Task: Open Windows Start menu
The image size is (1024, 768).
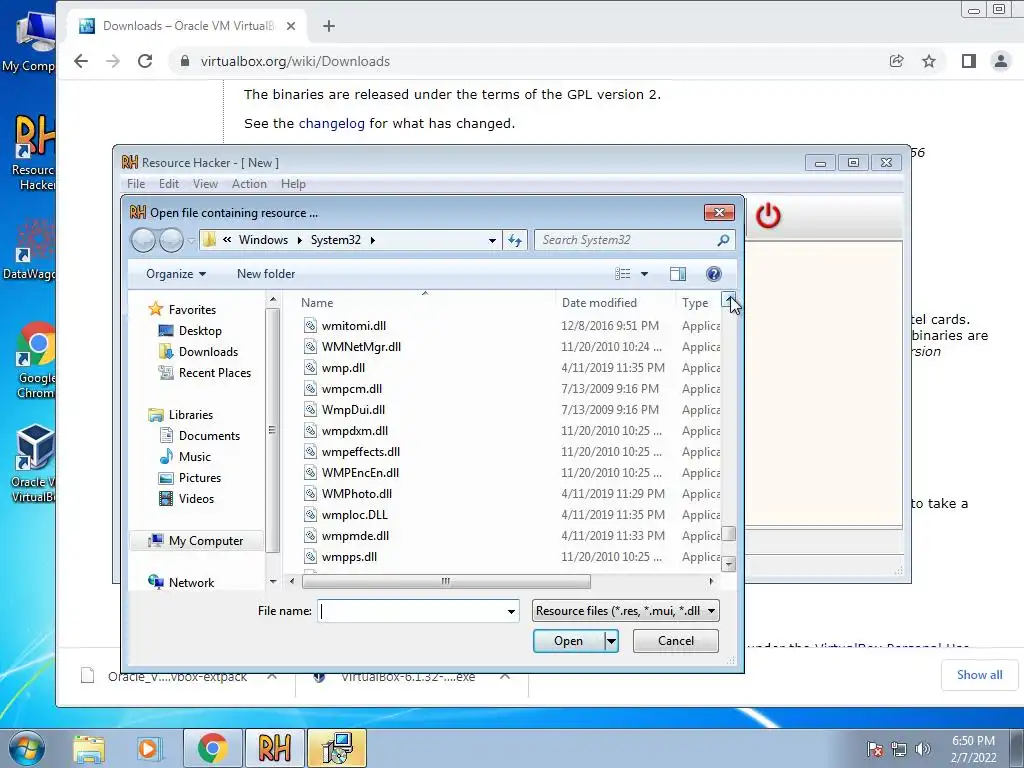Action: tap(25, 748)
